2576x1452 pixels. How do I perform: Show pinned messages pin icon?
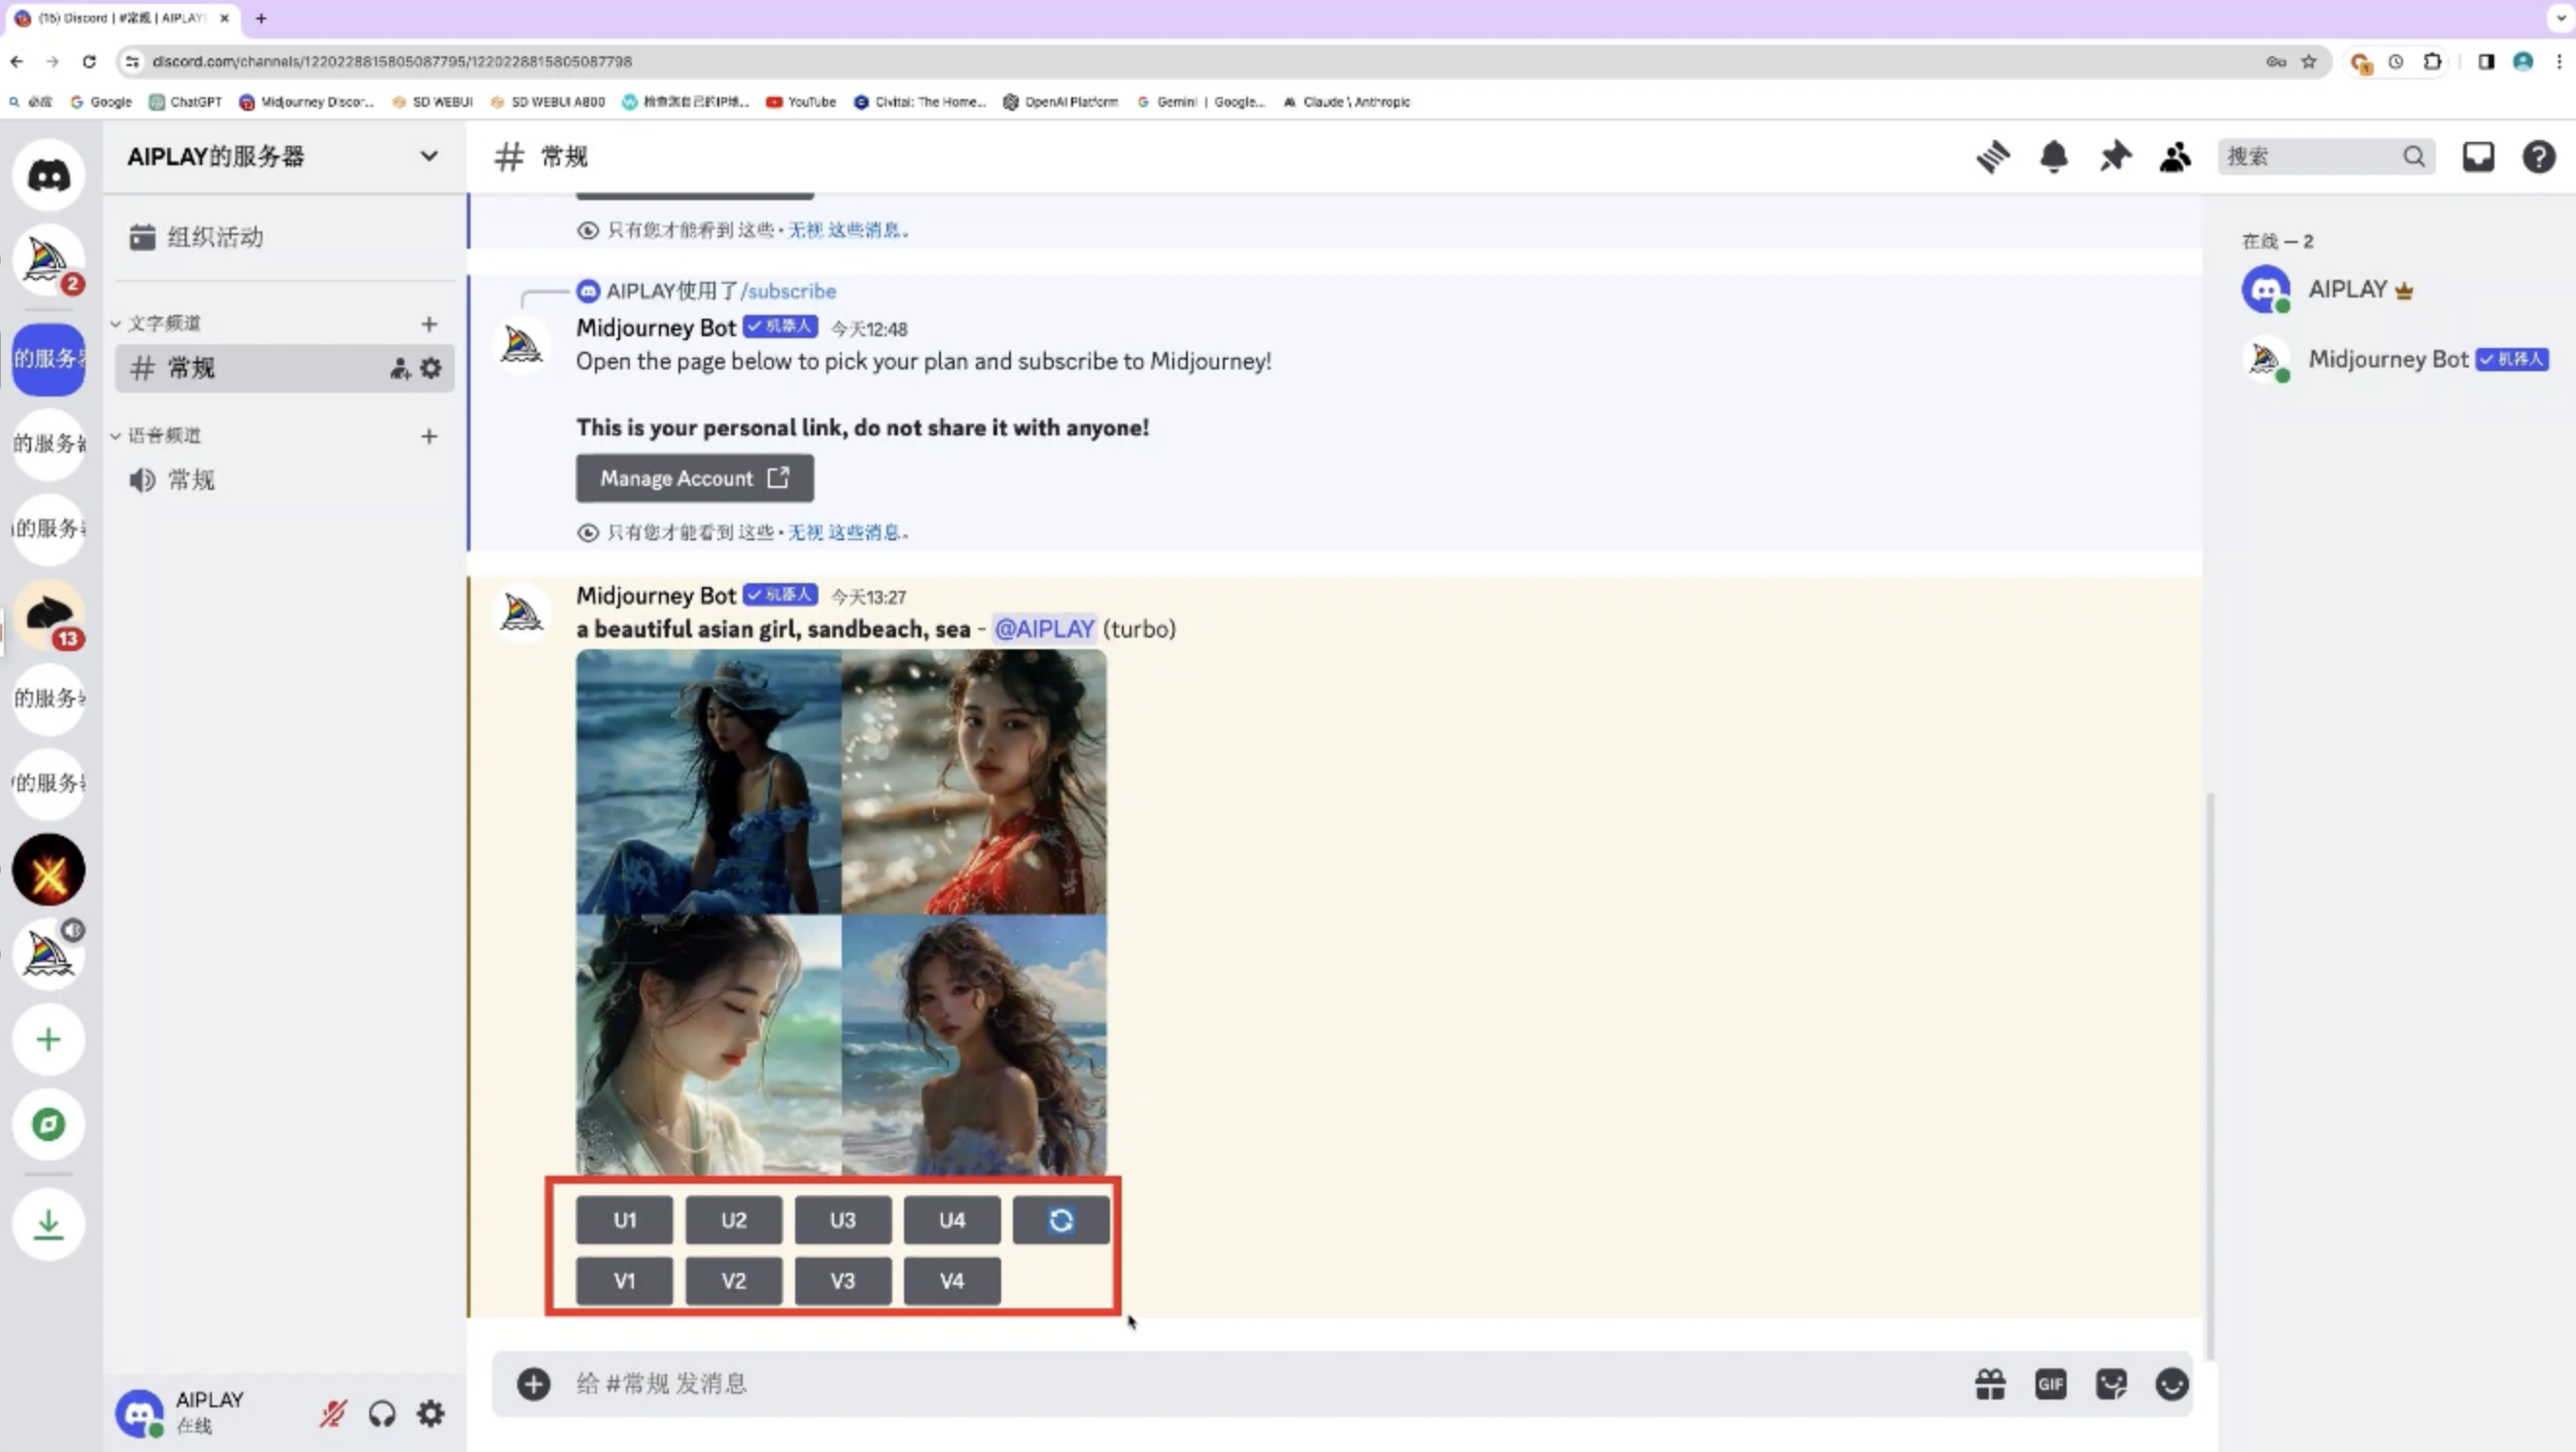pos(2114,157)
